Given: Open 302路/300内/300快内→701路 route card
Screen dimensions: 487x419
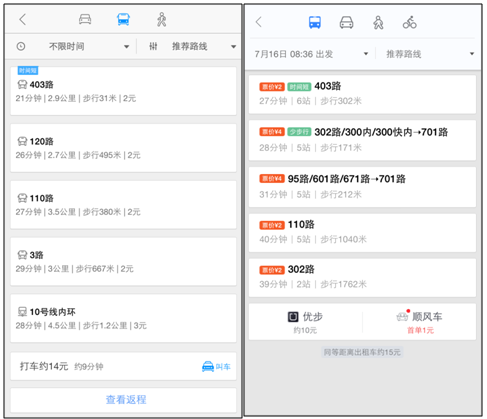Looking at the screenshot, I should tap(362, 140).
